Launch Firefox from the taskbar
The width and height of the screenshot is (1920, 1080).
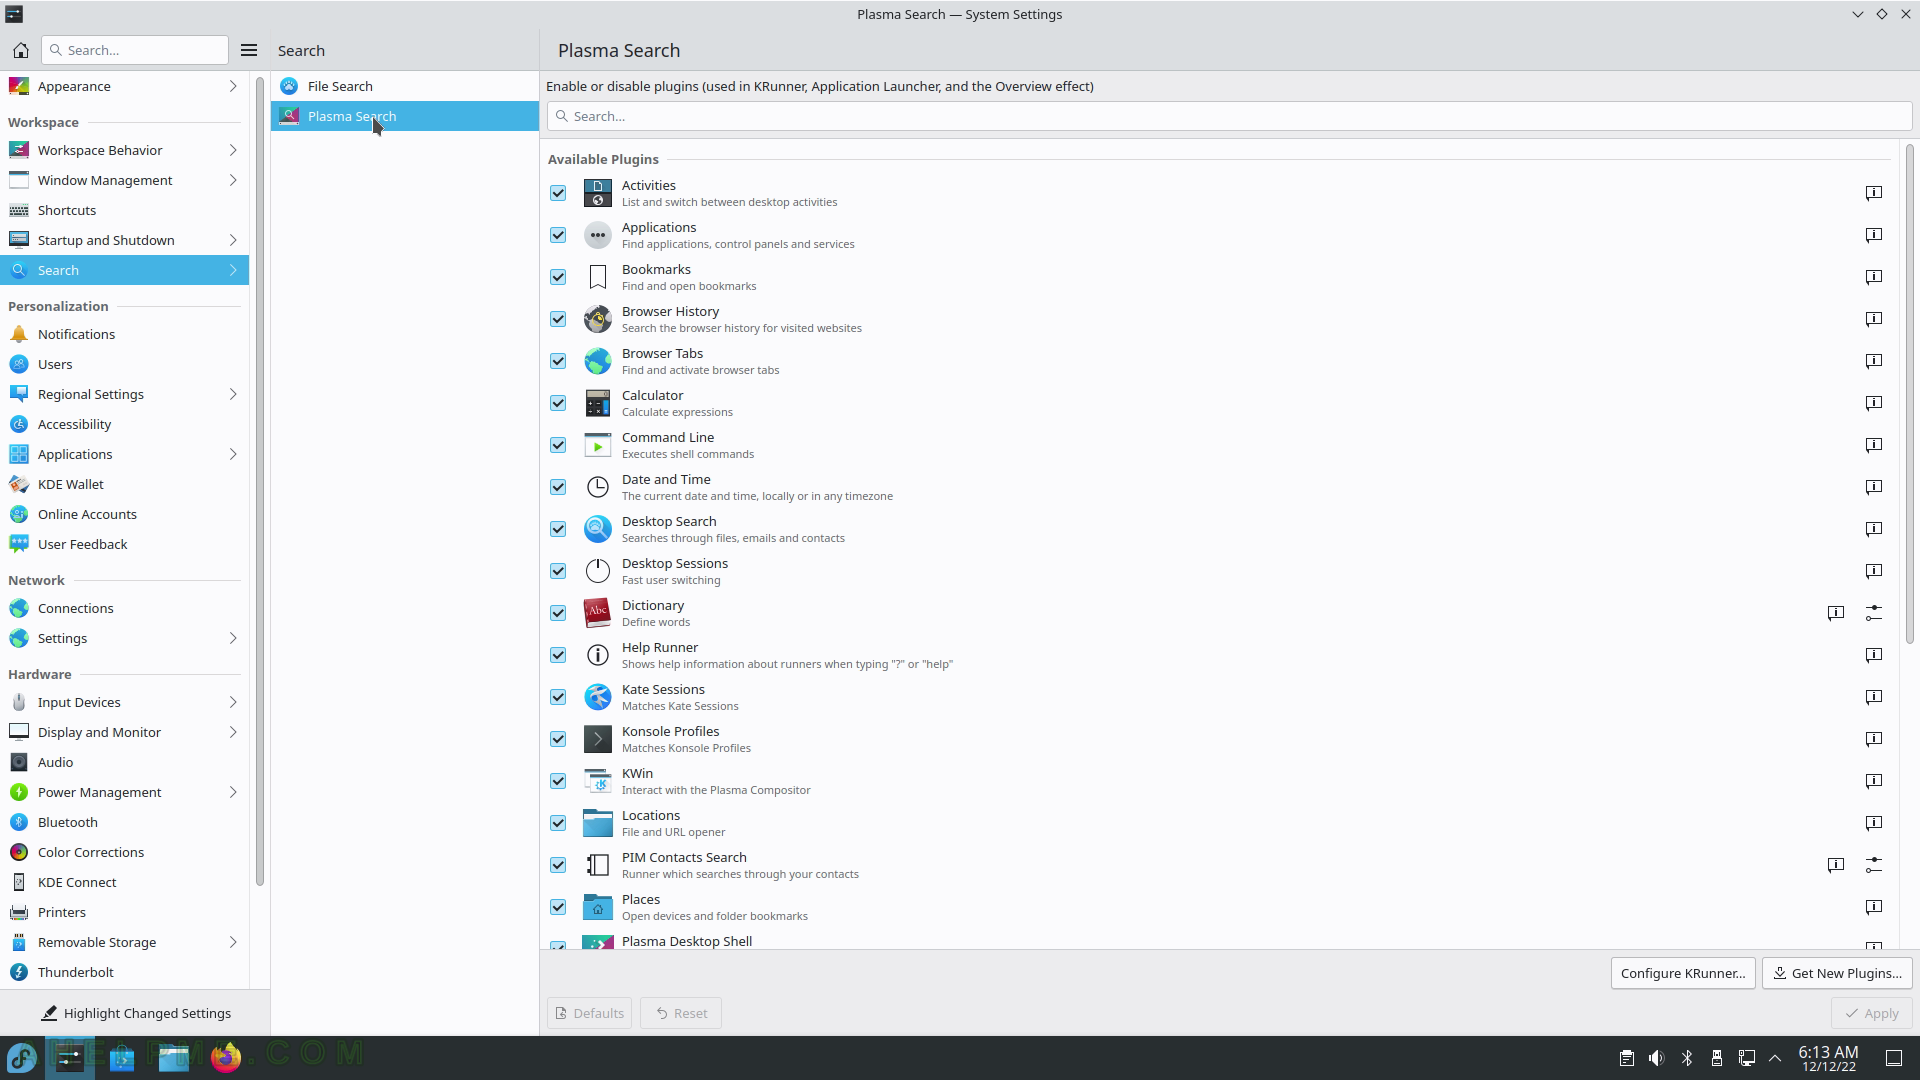pyautogui.click(x=226, y=1057)
